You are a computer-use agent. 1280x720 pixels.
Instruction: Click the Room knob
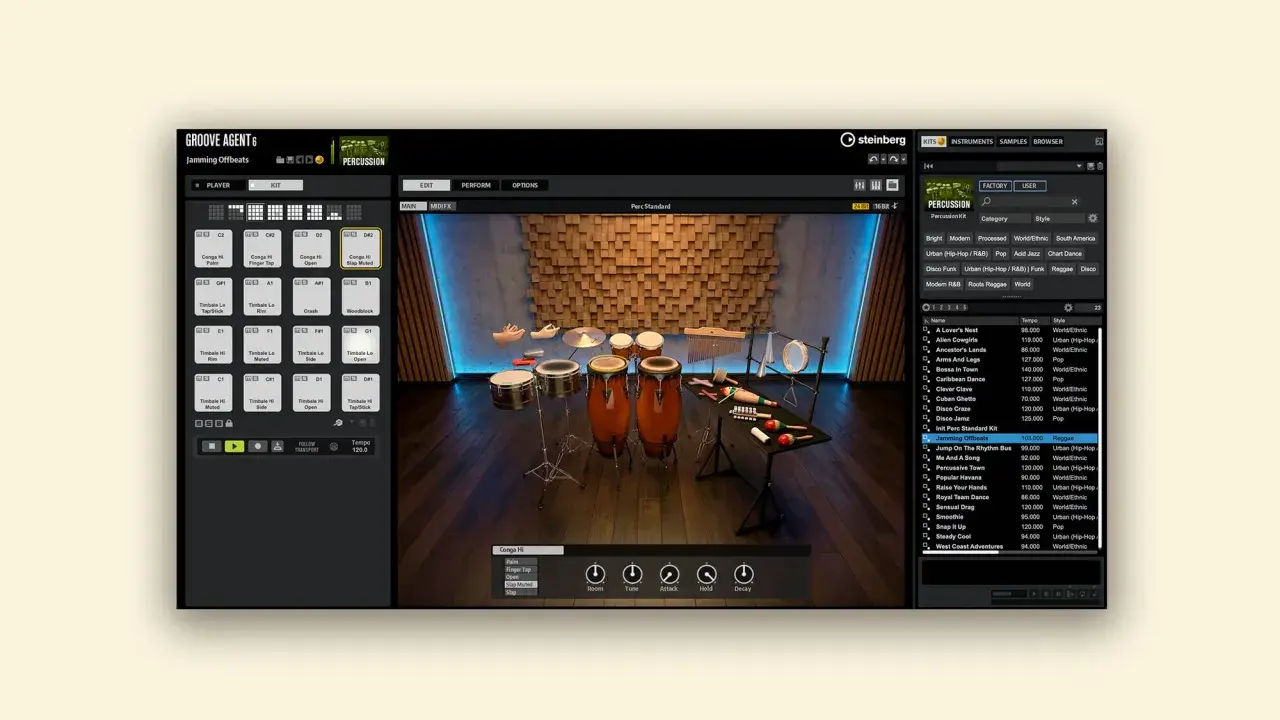(595, 575)
